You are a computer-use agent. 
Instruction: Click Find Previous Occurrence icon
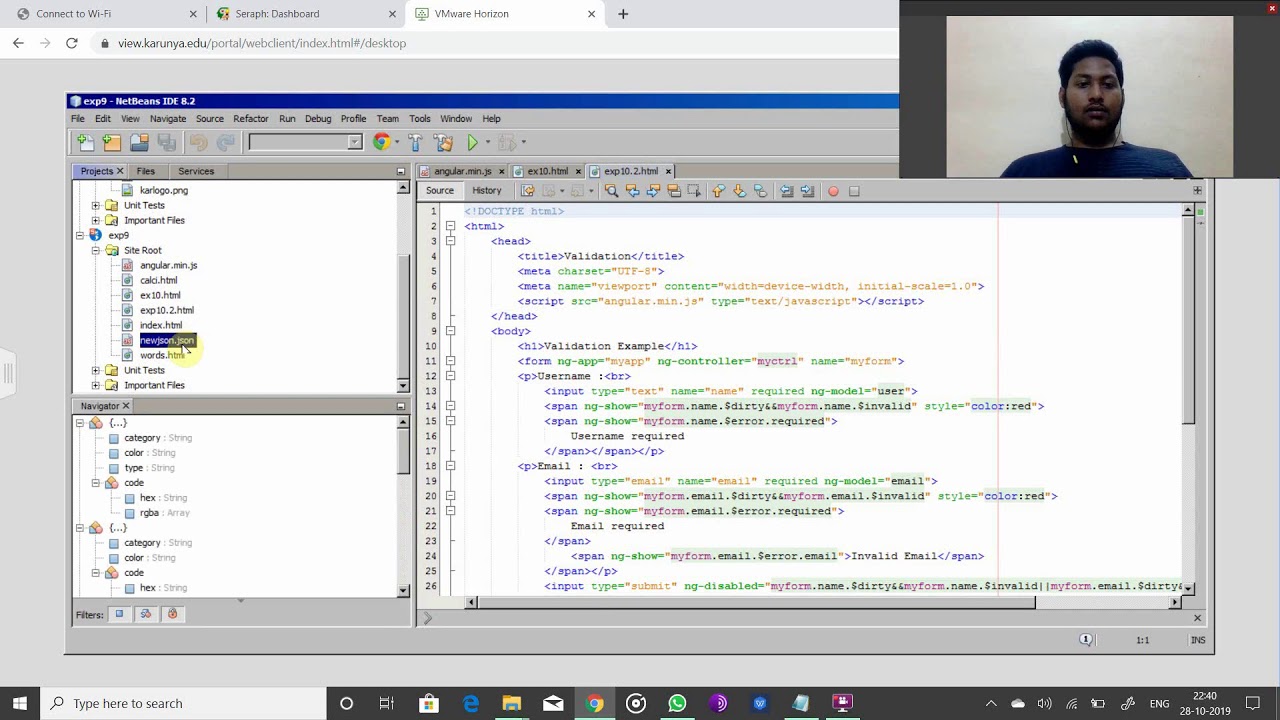click(632, 191)
